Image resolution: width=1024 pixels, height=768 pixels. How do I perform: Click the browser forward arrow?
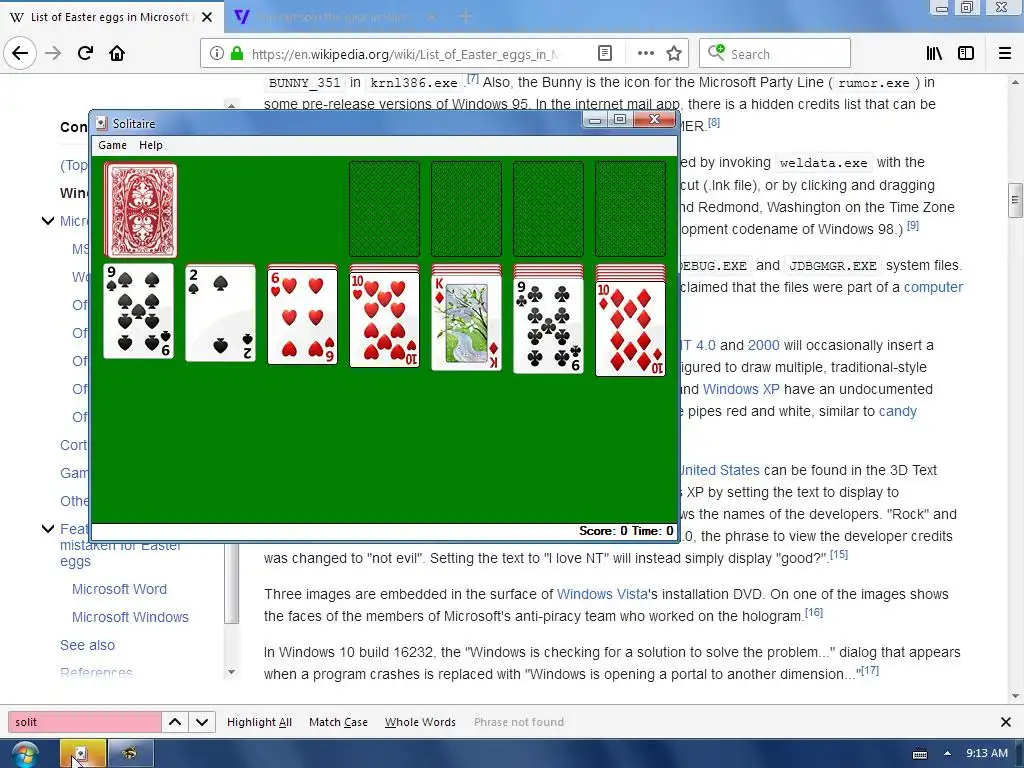tap(54, 54)
